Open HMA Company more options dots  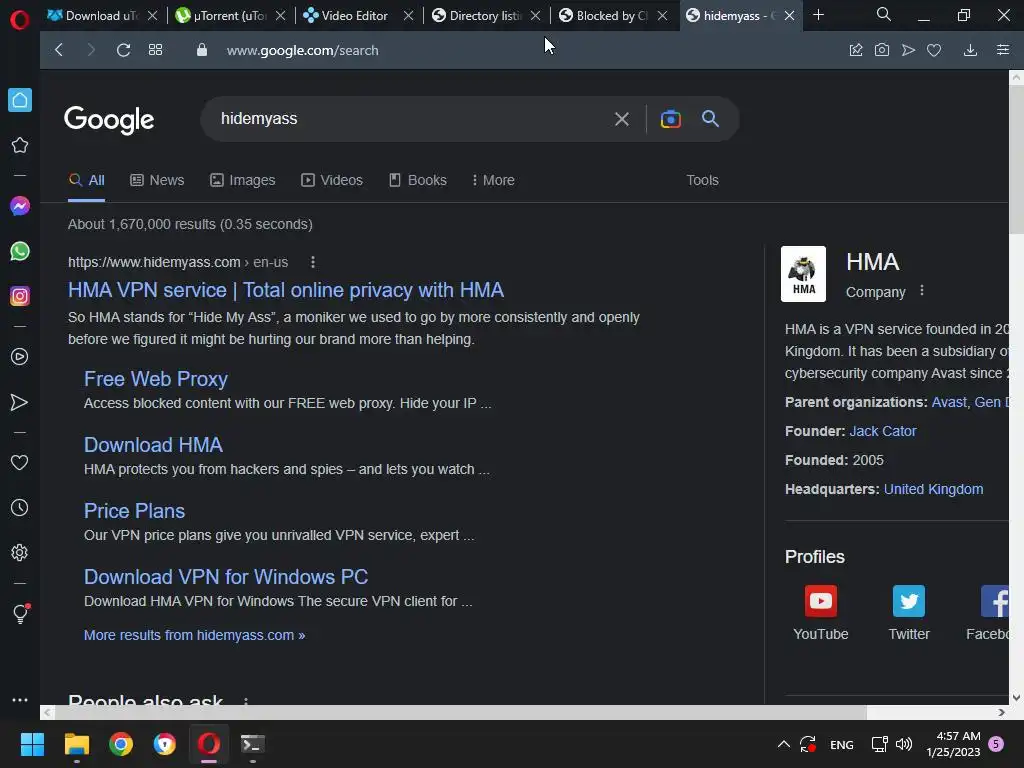pyautogui.click(x=921, y=291)
